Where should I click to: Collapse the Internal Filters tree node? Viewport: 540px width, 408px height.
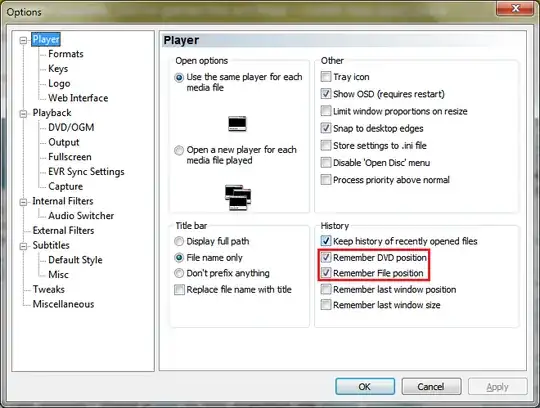click(x=23, y=202)
